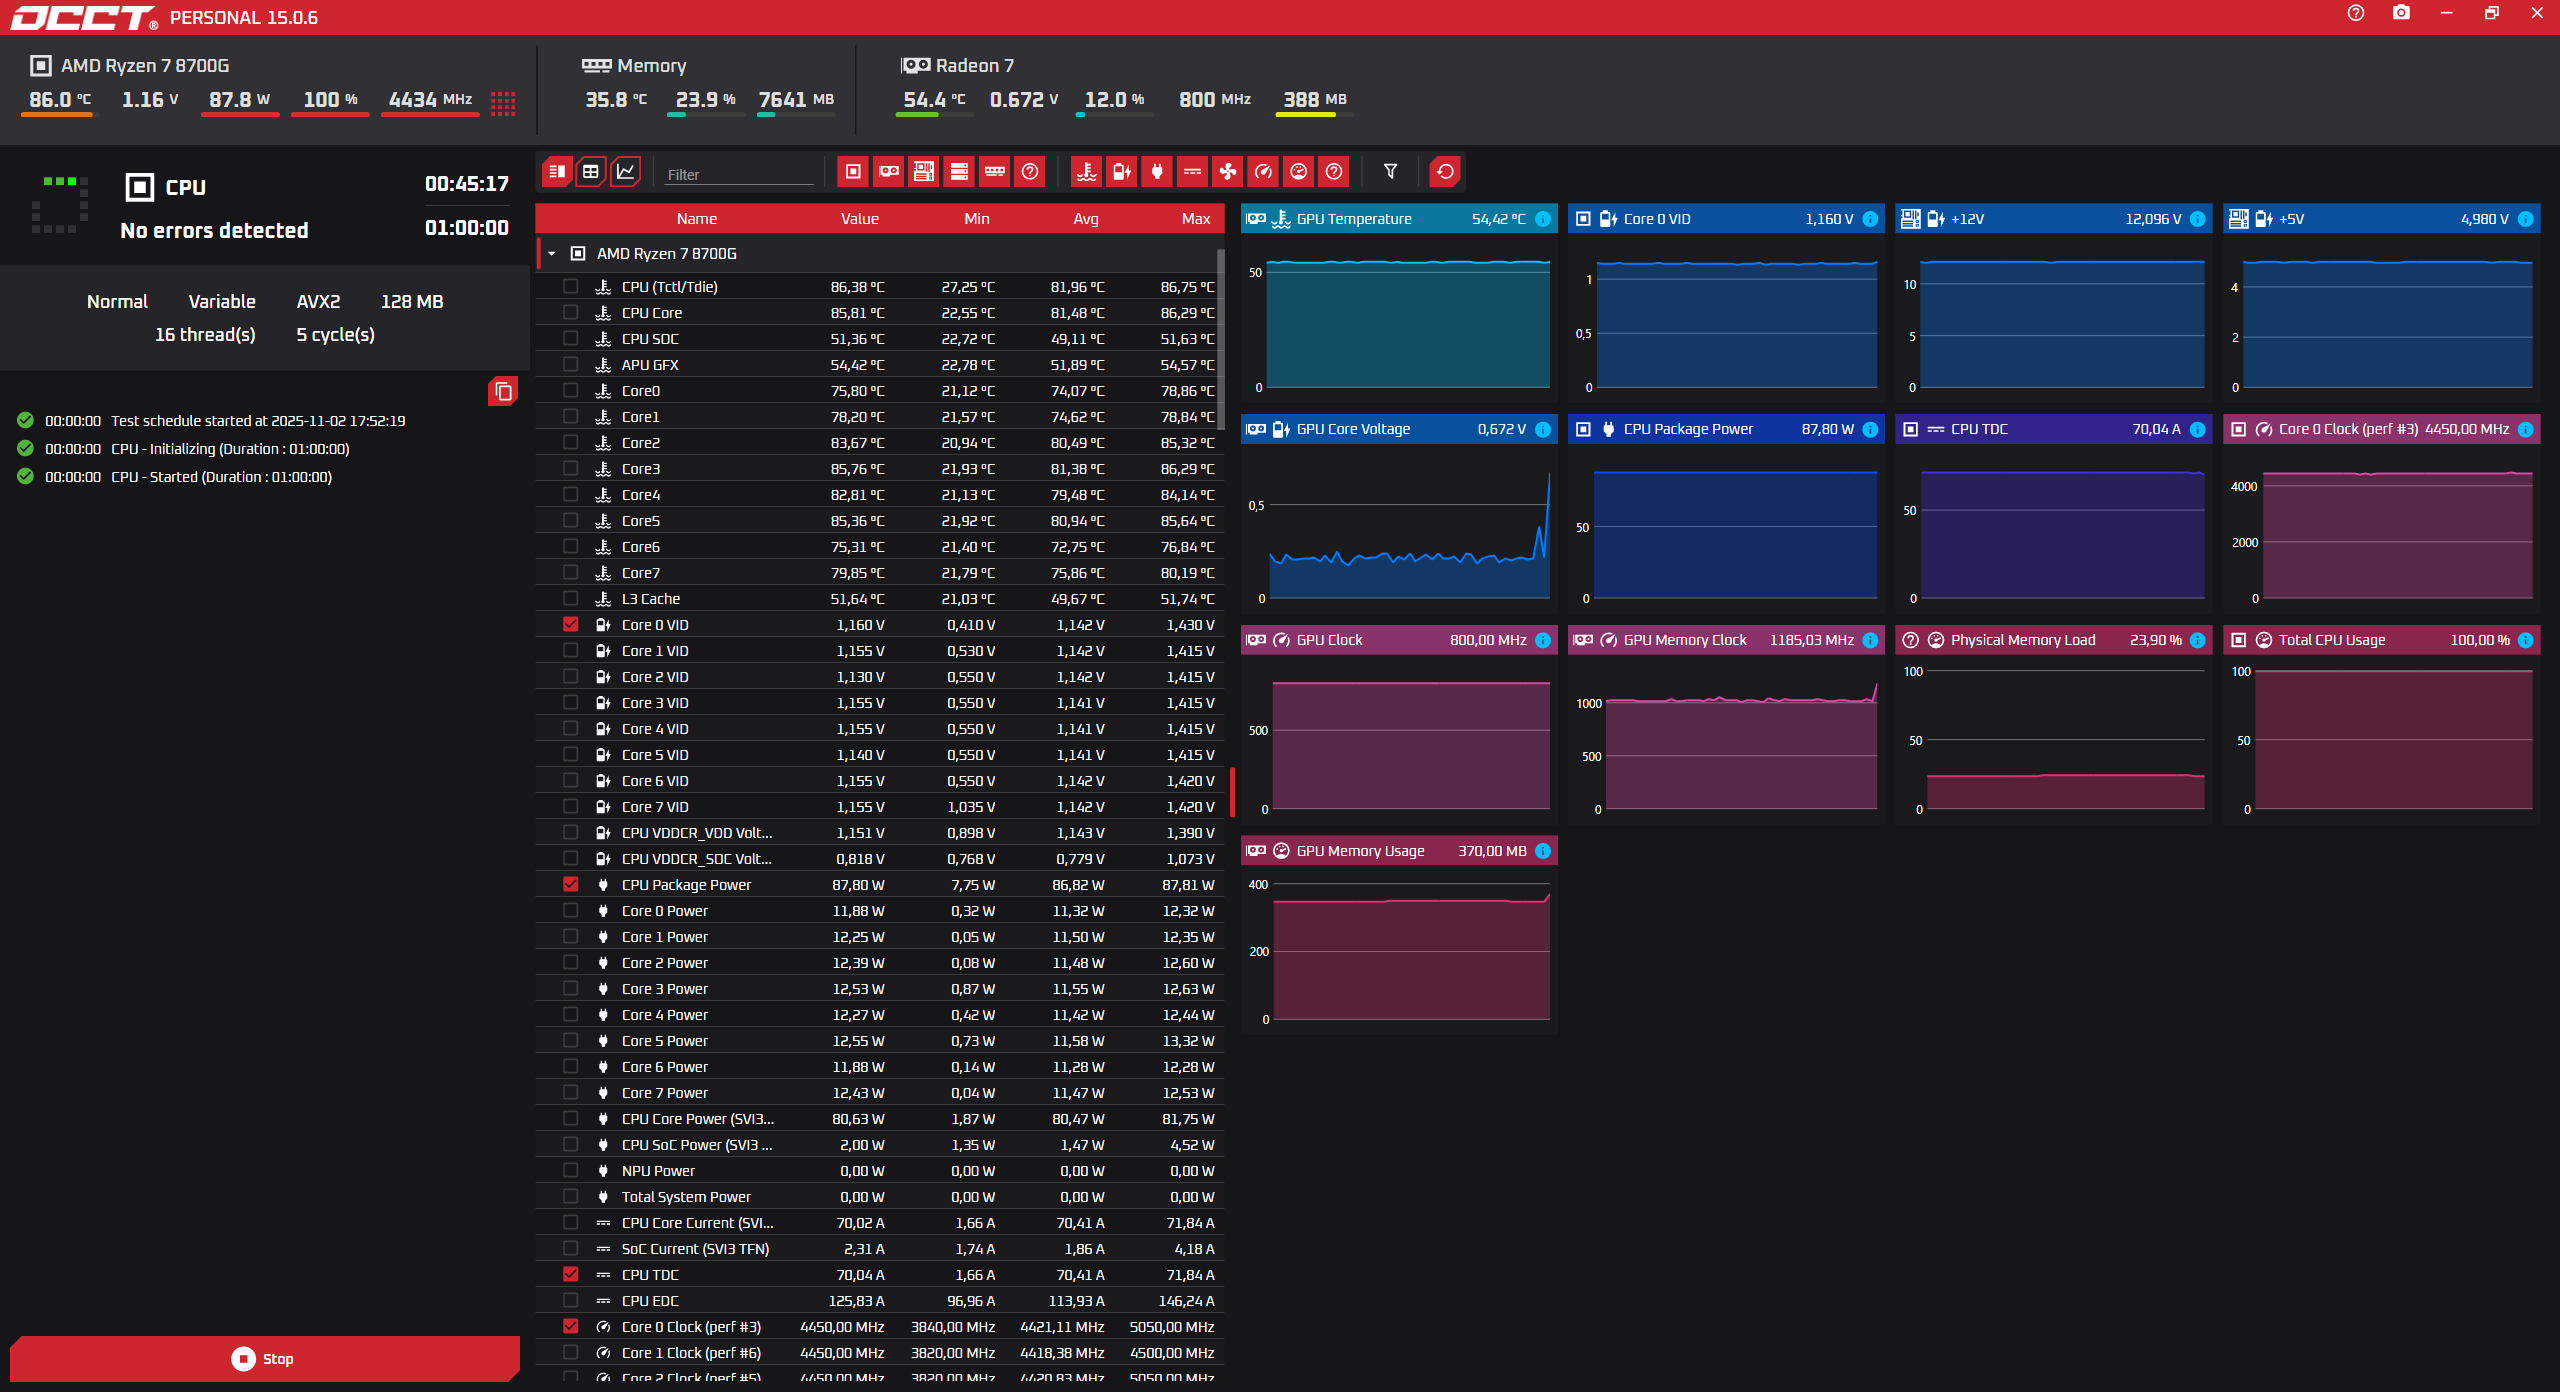
Task: Stop the running CPU test
Action: [x=264, y=1358]
